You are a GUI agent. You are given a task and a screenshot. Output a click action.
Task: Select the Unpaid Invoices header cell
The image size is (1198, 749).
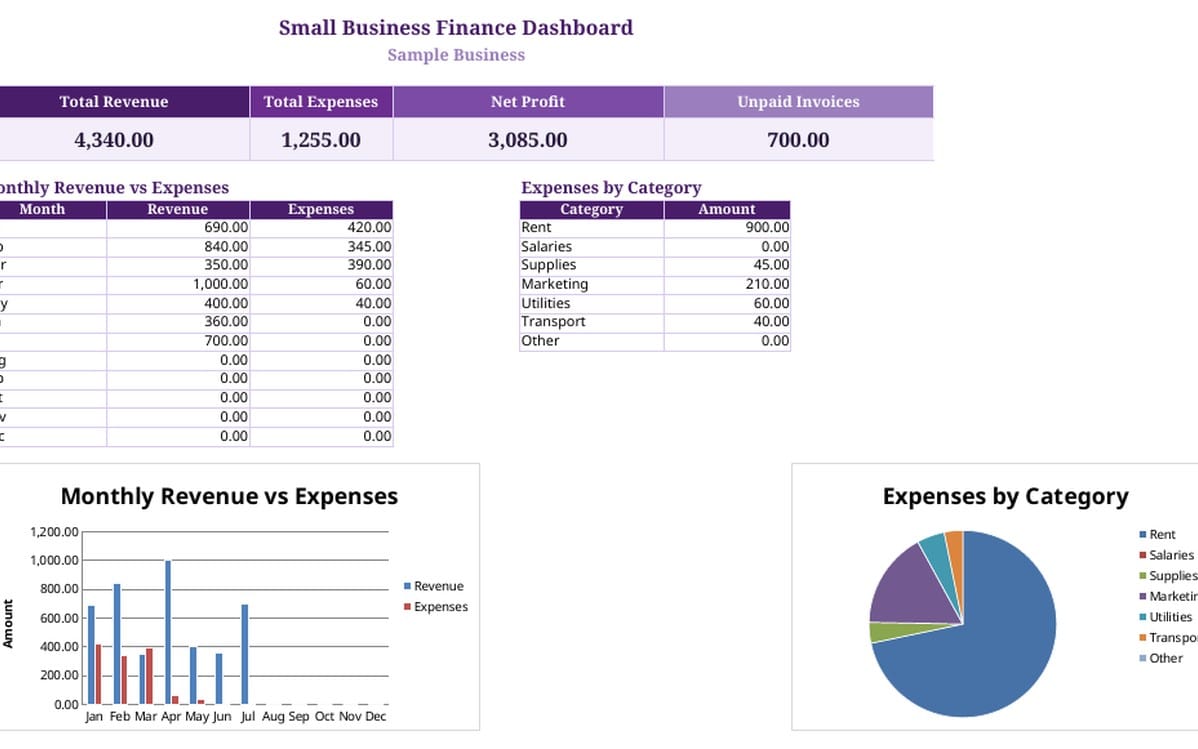tap(798, 102)
